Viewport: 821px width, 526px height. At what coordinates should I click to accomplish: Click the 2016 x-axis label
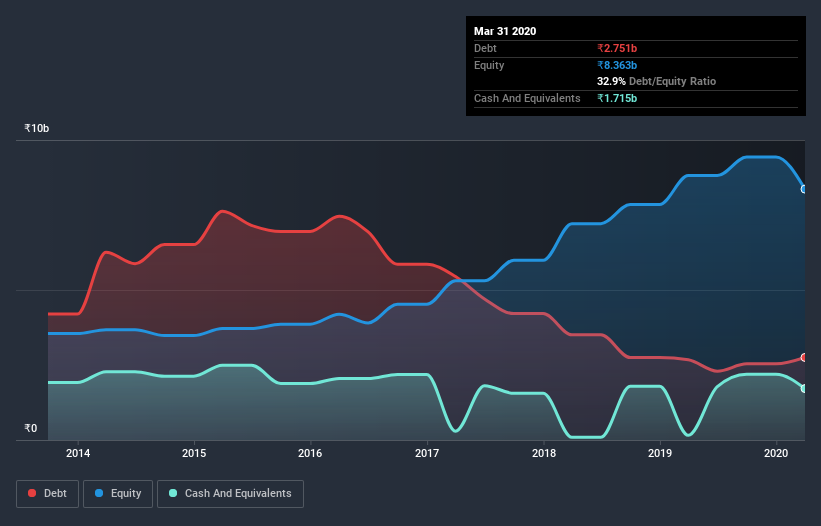[x=310, y=453]
